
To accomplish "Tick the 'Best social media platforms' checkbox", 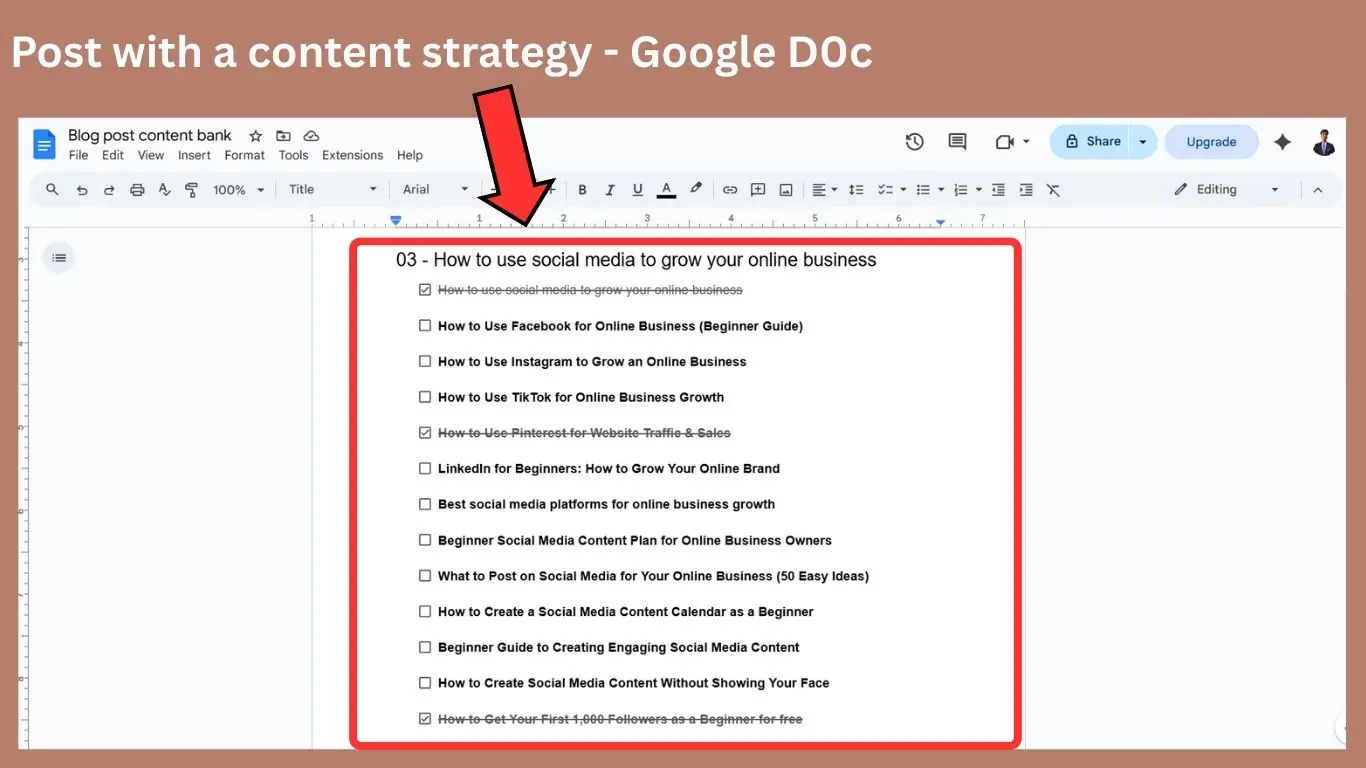I will [425, 504].
